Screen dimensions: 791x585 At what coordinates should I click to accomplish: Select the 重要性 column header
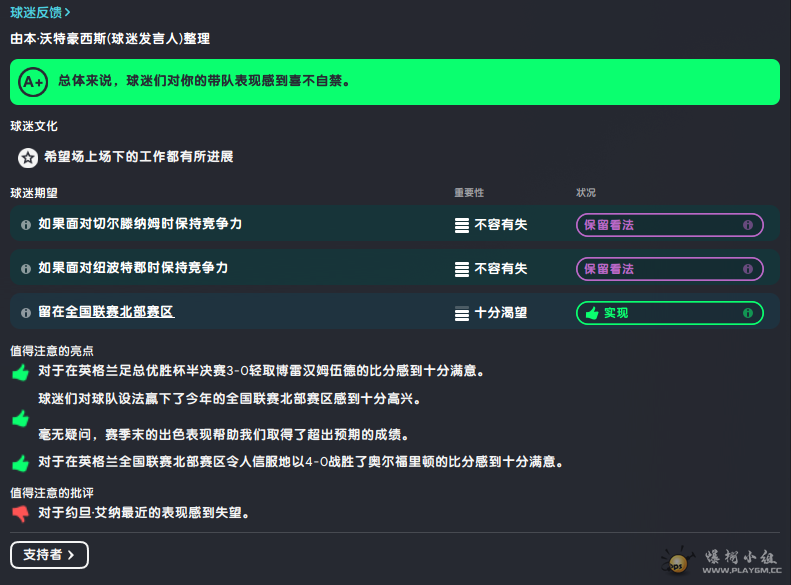point(468,192)
